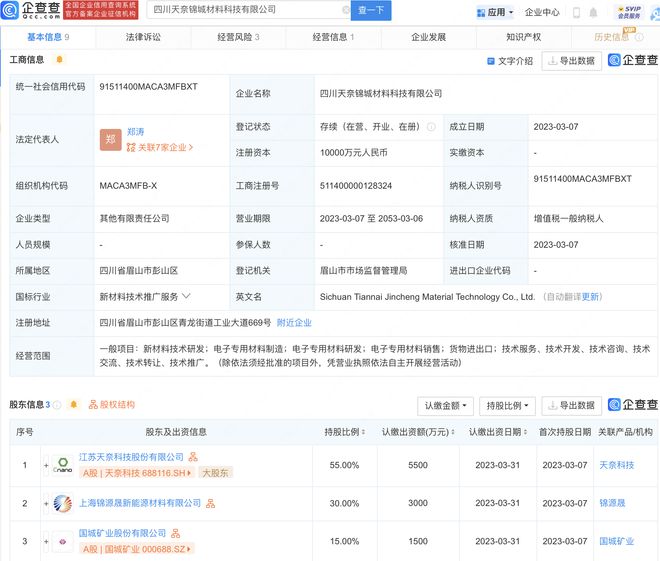Open 持股比例 dropdown filter
Viewport: 660px width, 561px height.
tap(507, 406)
